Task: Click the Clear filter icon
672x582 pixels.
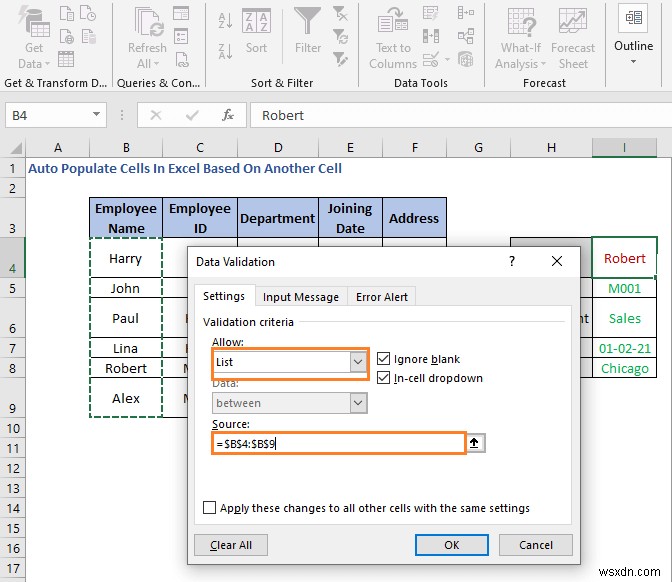Action: 340,14
